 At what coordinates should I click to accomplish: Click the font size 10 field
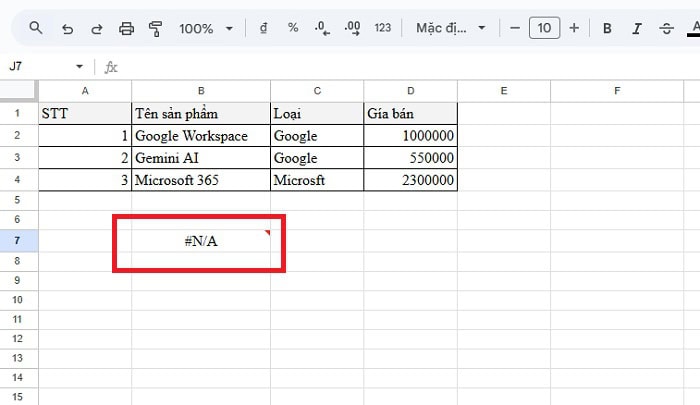(x=544, y=28)
